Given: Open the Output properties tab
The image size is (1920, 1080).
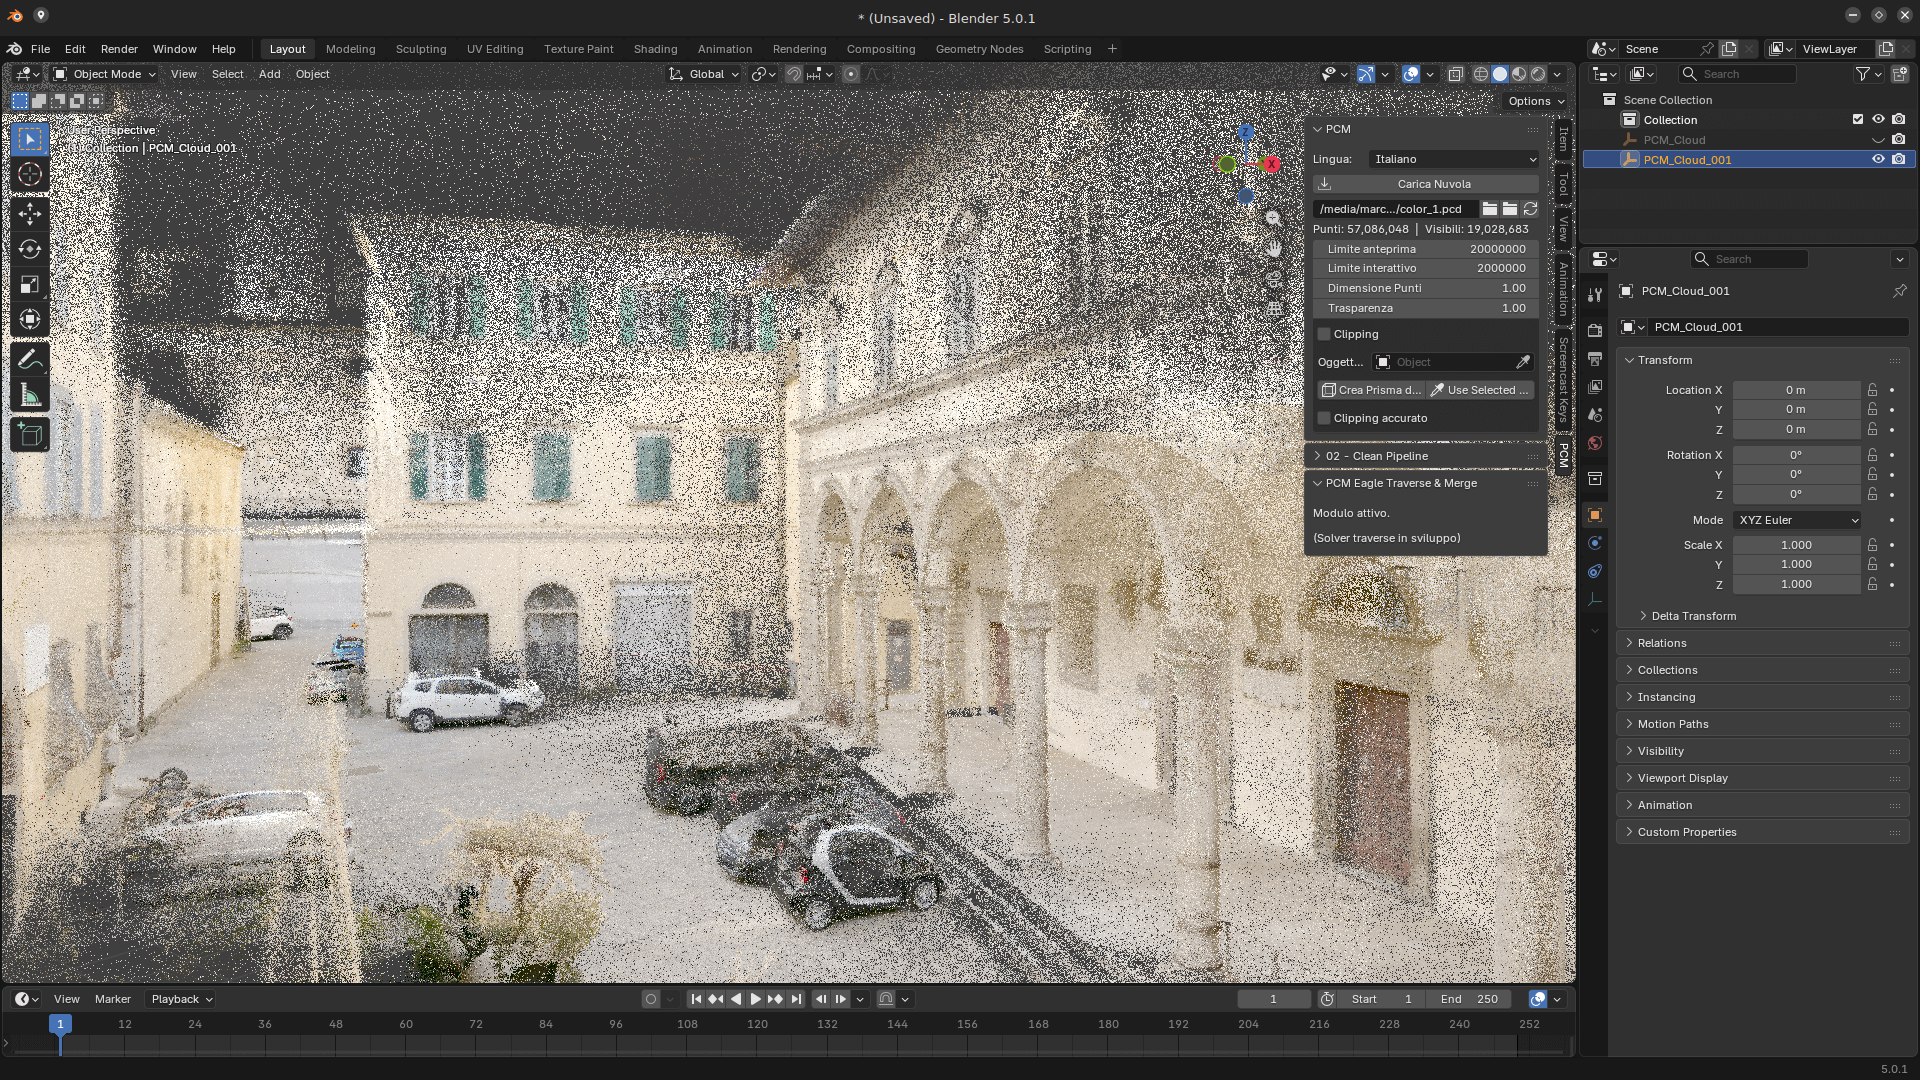Looking at the screenshot, I should pyautogui.click(x=1595, y=359).
